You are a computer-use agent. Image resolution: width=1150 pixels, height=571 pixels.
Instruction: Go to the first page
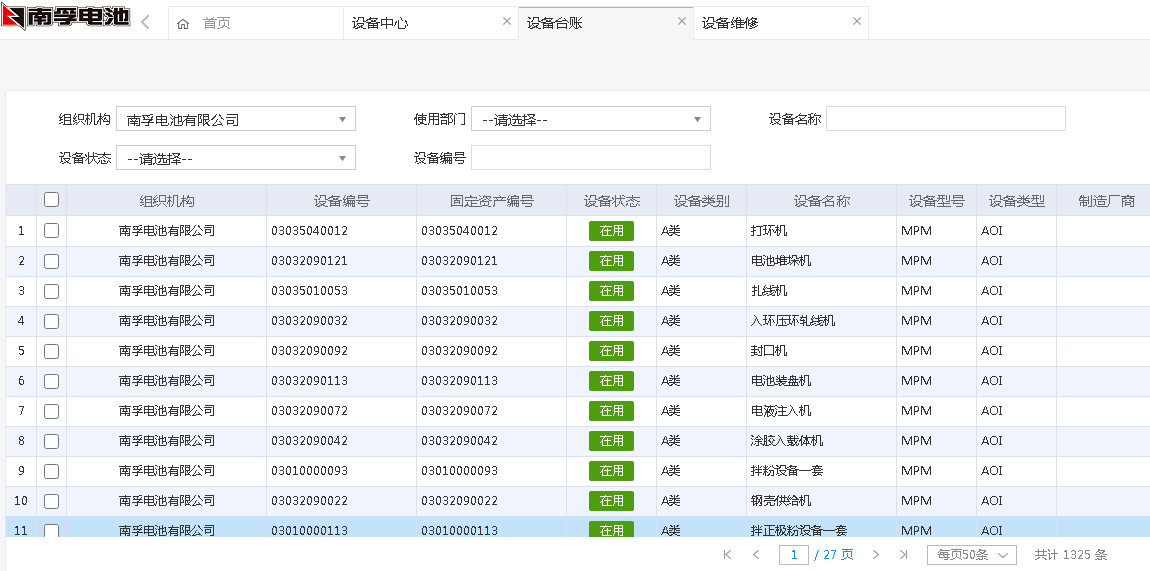[x=728, y=555]
